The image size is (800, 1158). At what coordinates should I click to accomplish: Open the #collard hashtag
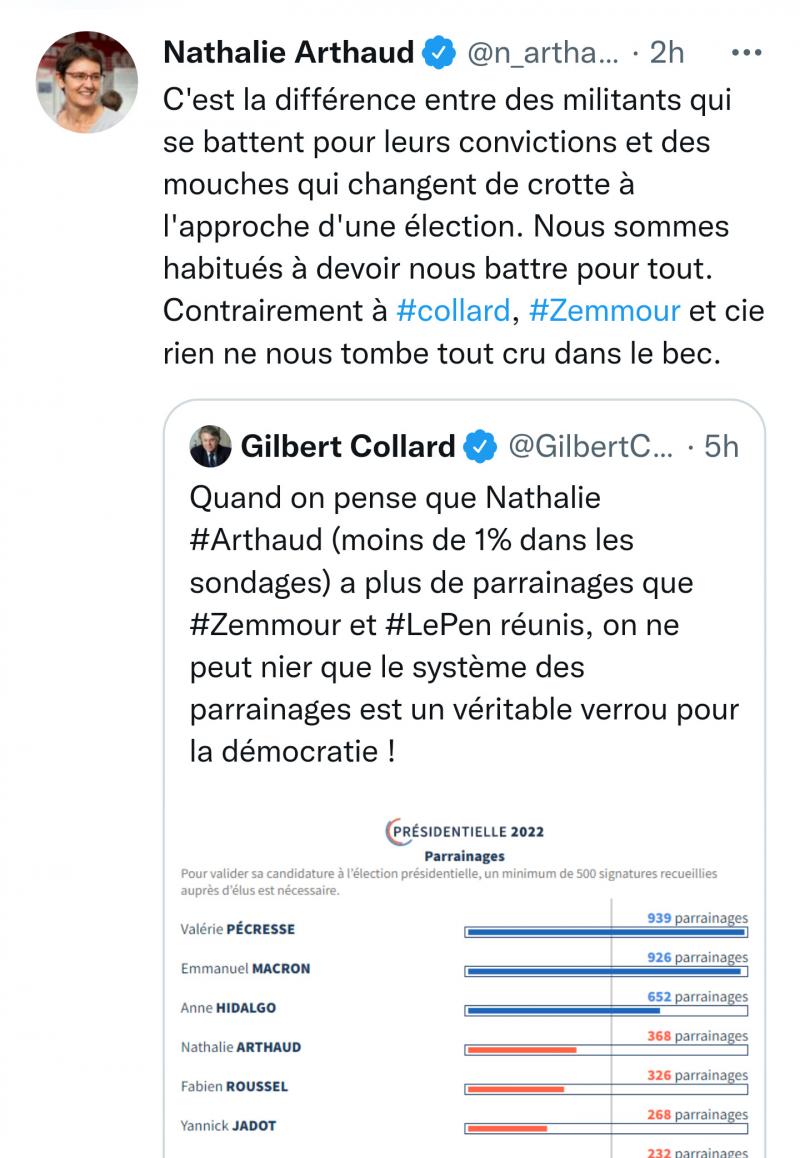pos(453,310)
